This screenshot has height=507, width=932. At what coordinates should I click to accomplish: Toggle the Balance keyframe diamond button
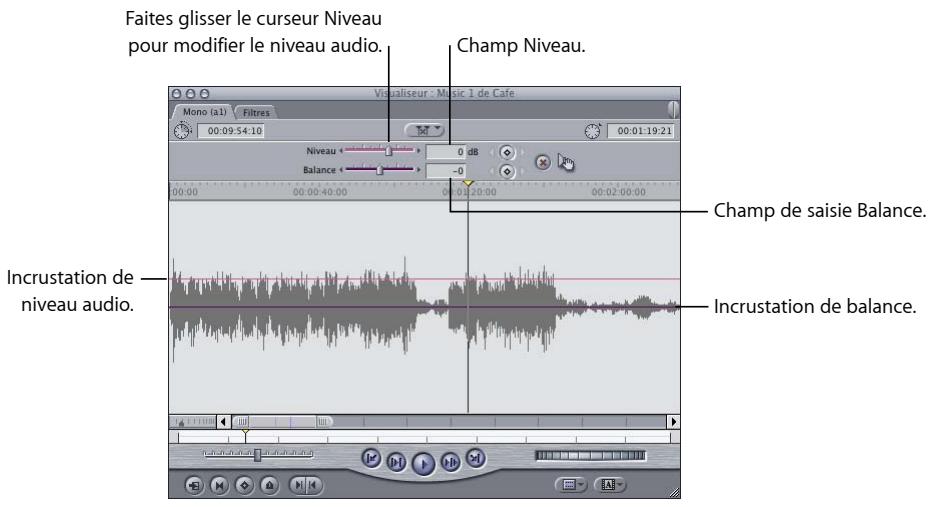click(506, 171)
